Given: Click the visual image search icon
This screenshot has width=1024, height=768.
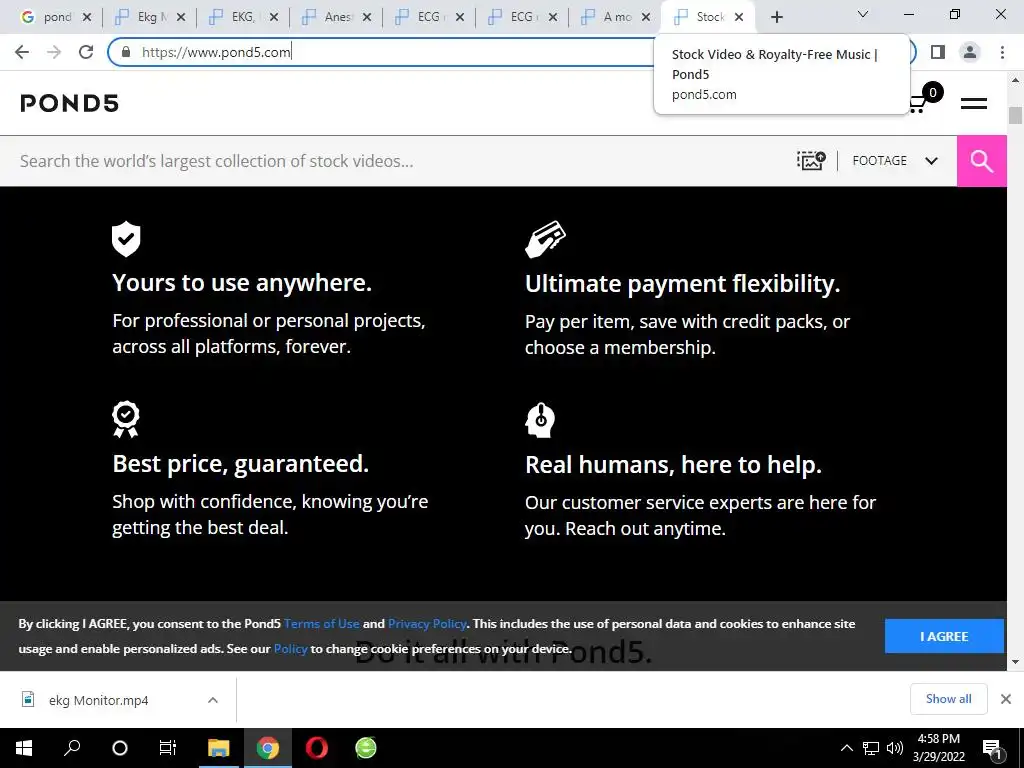Looking at the screenshot, I should (811, 161).
